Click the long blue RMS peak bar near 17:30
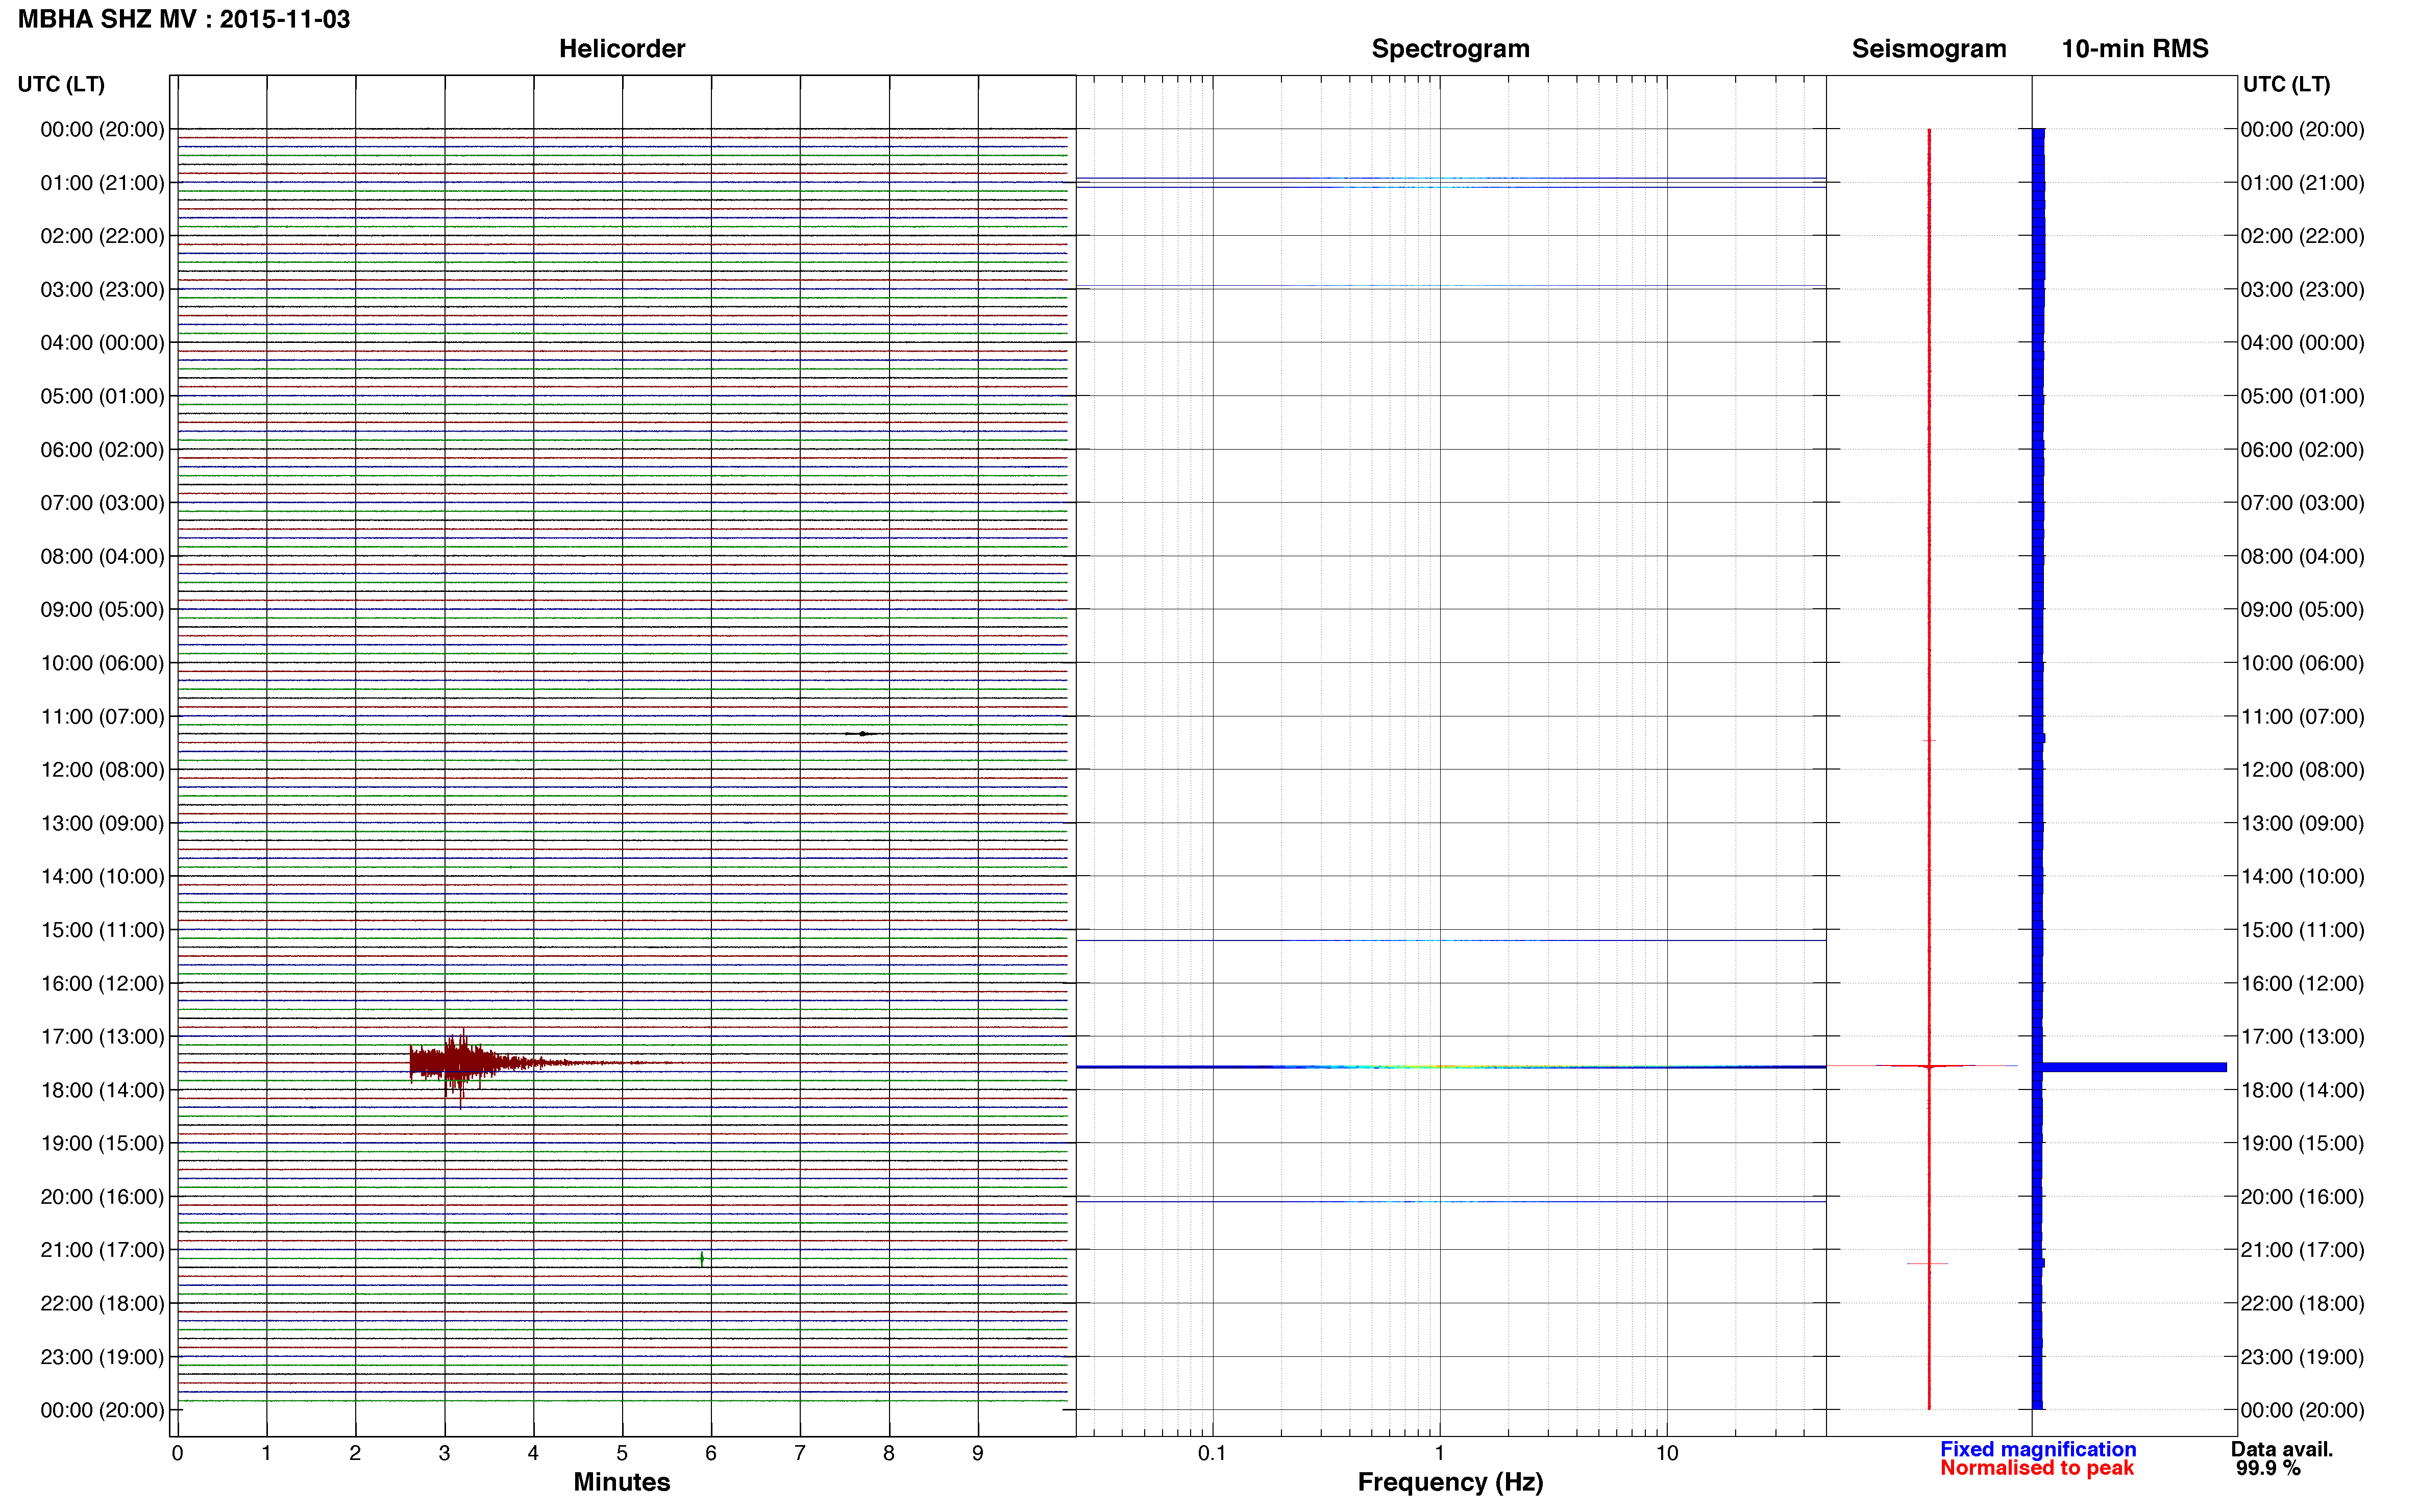2419x1512 pixels. click(x=2133, y=1067)
